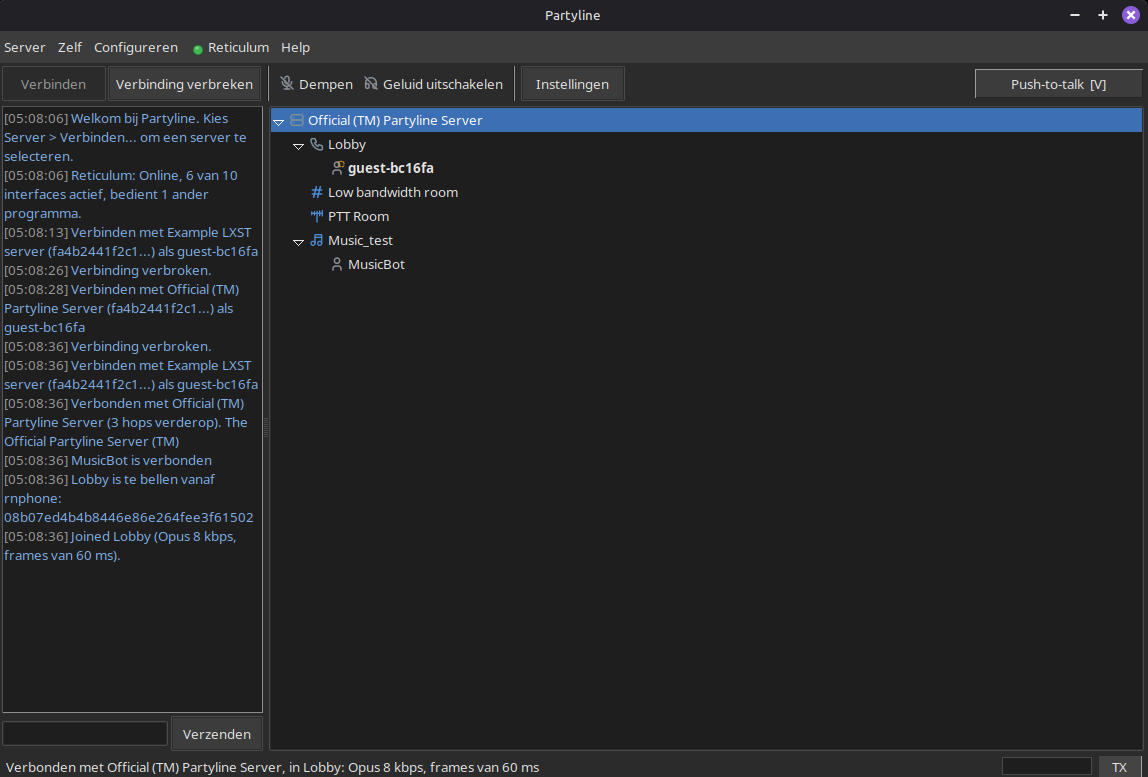Image resolution: width=1148 pixels, height=777 pixels.
Task: Focus the chat message input field
Action: click(x=85, y=734)
